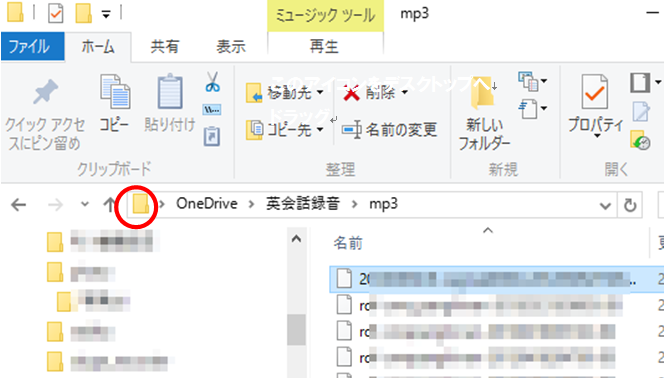664x378 pixels.
Task: Click the navigation pane scrollbar thumb
Action: point(296,329)
